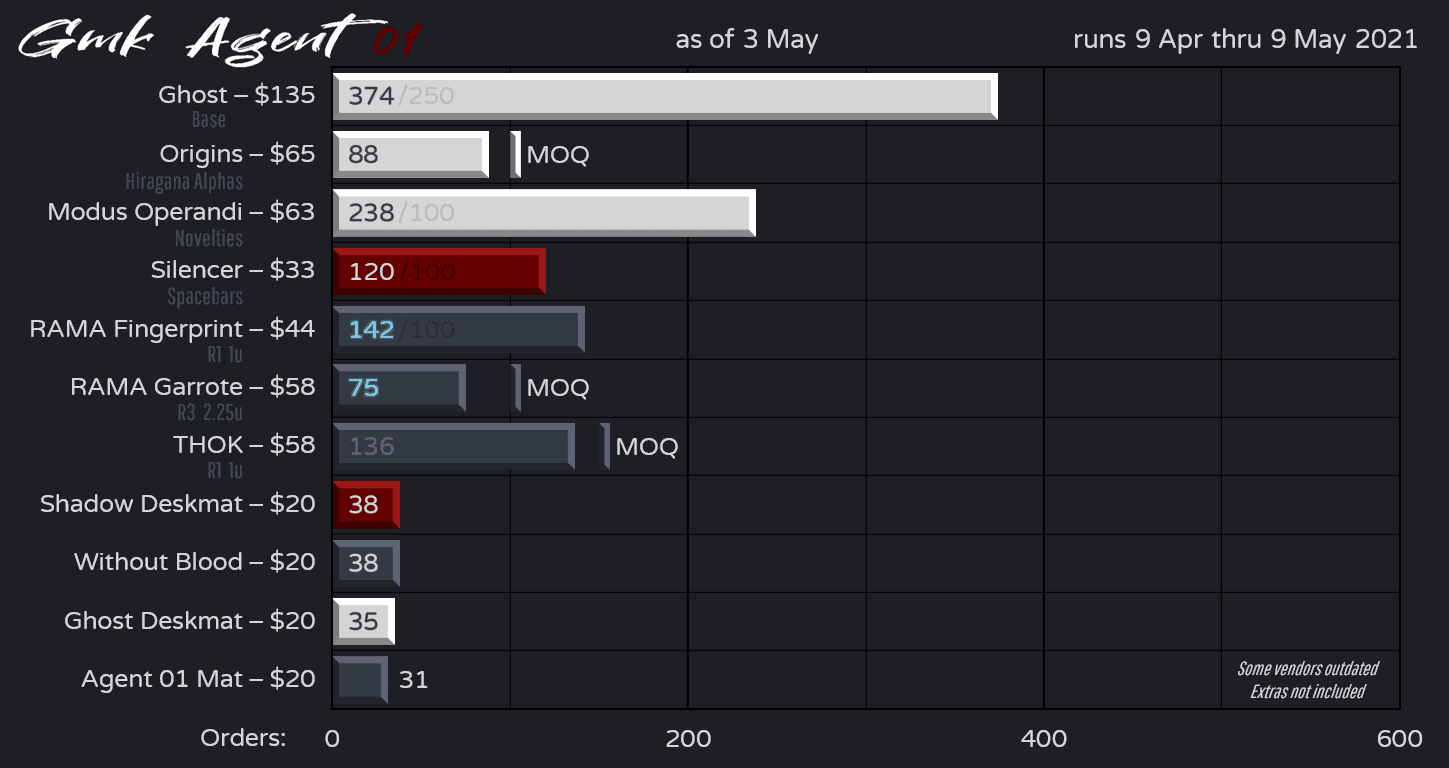Click the "Some vendors outdated" note
Screen dimensions: 1449x768
pyautogui.click(x=1307, y=669)
